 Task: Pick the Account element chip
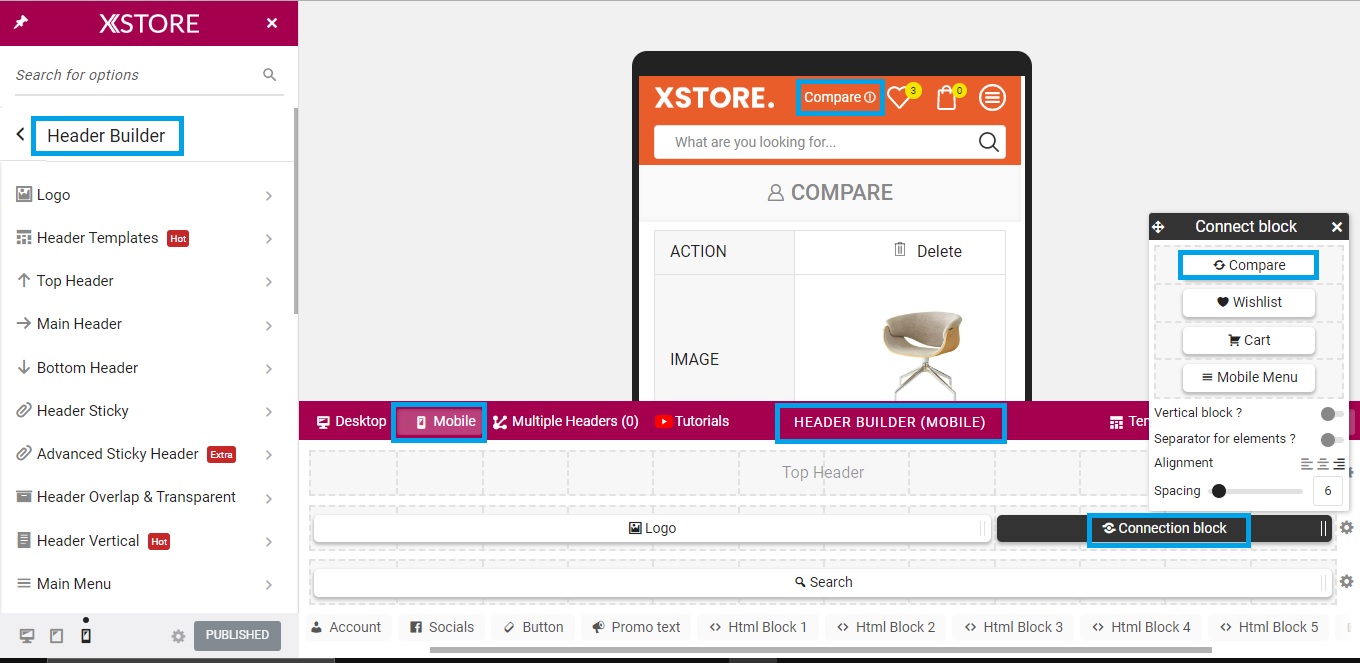pos(345,627)
